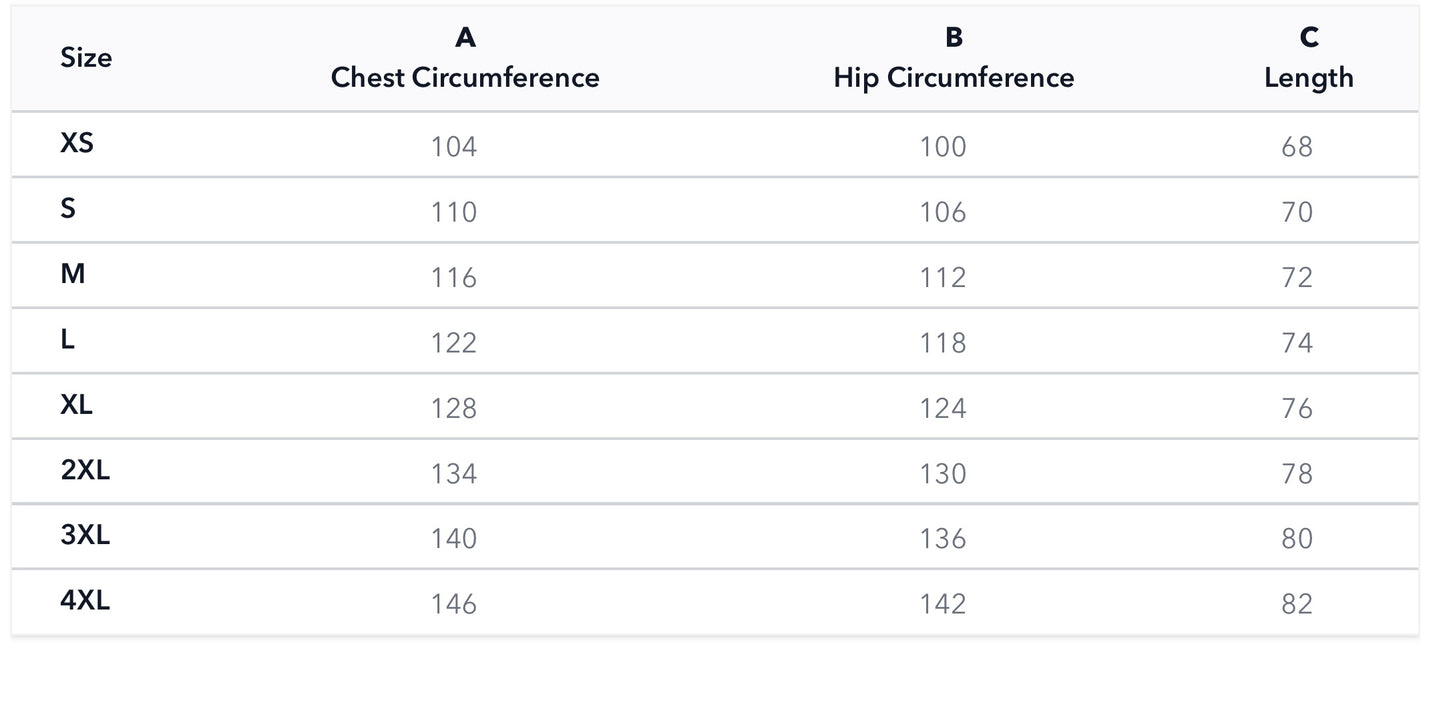Click chest value 140 for 3XL
This screenshot has height=717, width=1445.
click(x=454, y=539)
